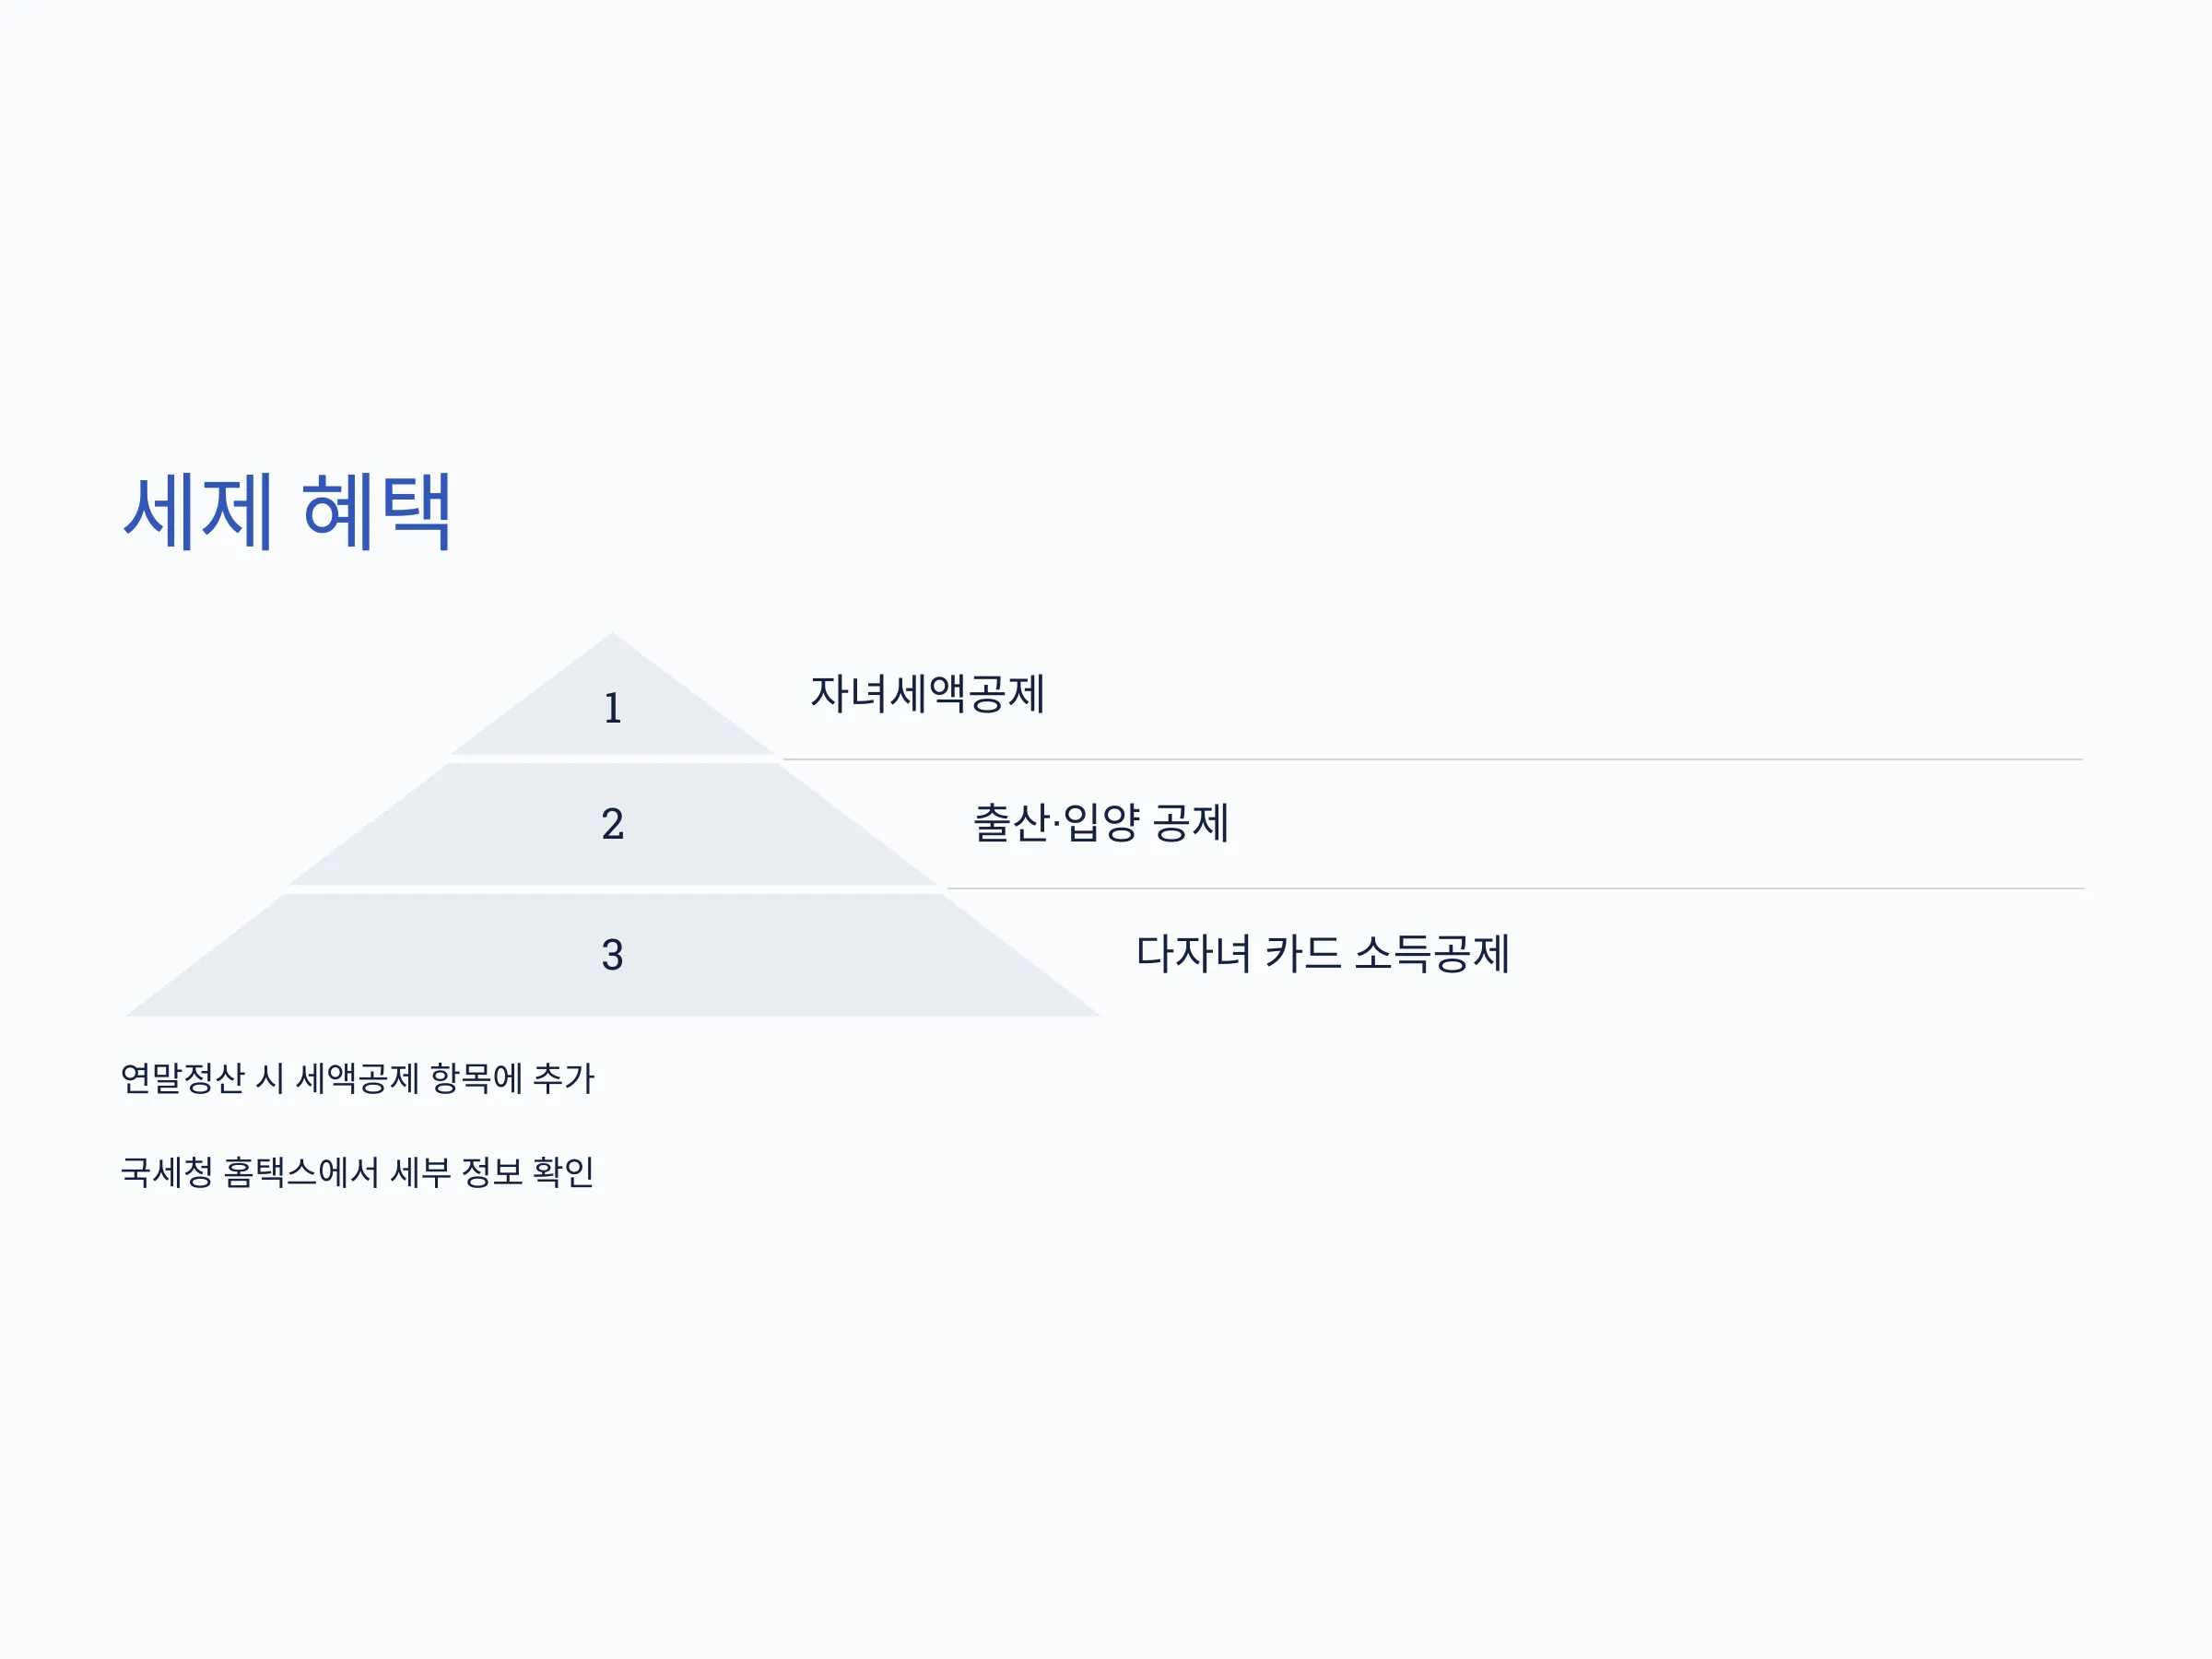Click the word 확인 in the last line
2212x1659 pixels.
click(x=564, y=1172)
